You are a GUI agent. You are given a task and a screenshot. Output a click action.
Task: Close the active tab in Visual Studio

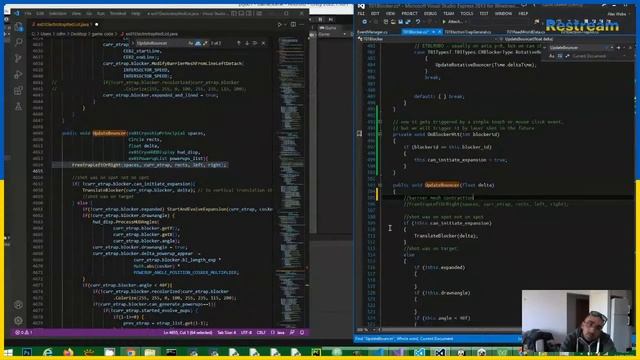point(440,32)
